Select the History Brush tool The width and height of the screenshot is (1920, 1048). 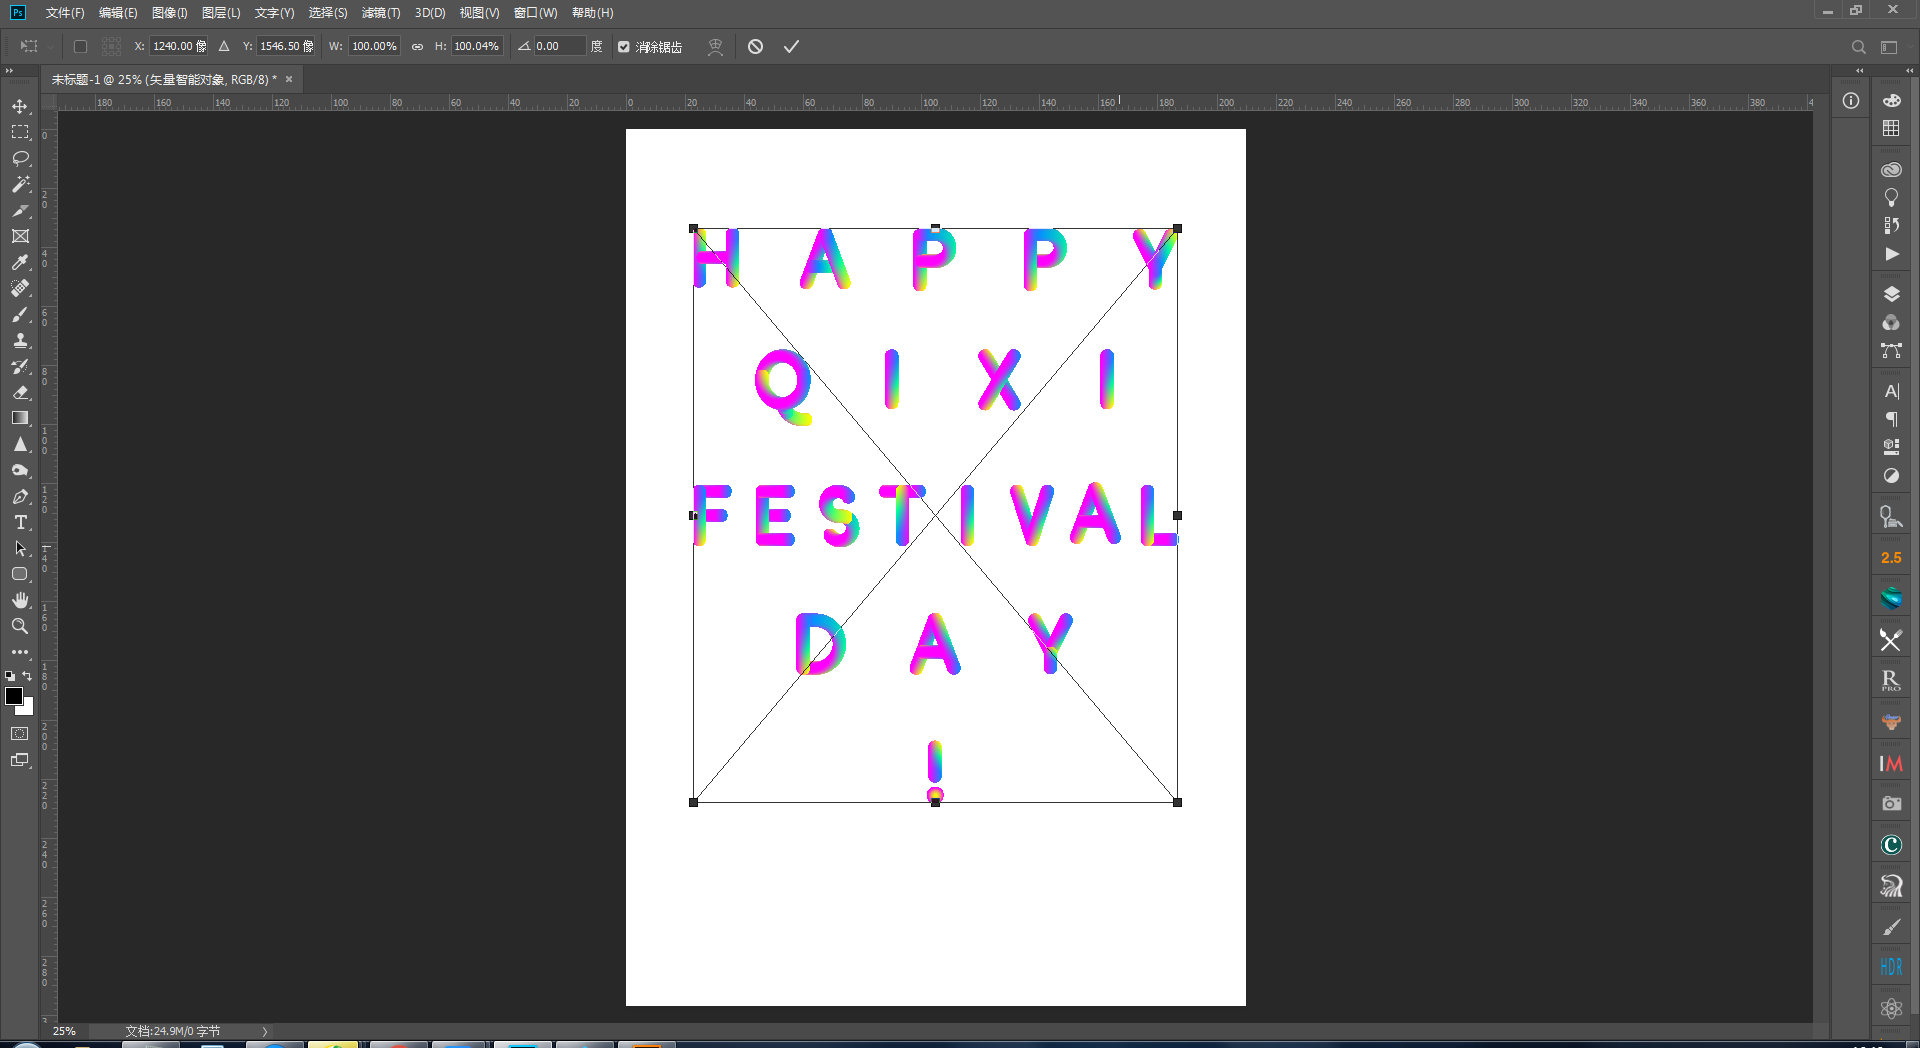point(20,366)
